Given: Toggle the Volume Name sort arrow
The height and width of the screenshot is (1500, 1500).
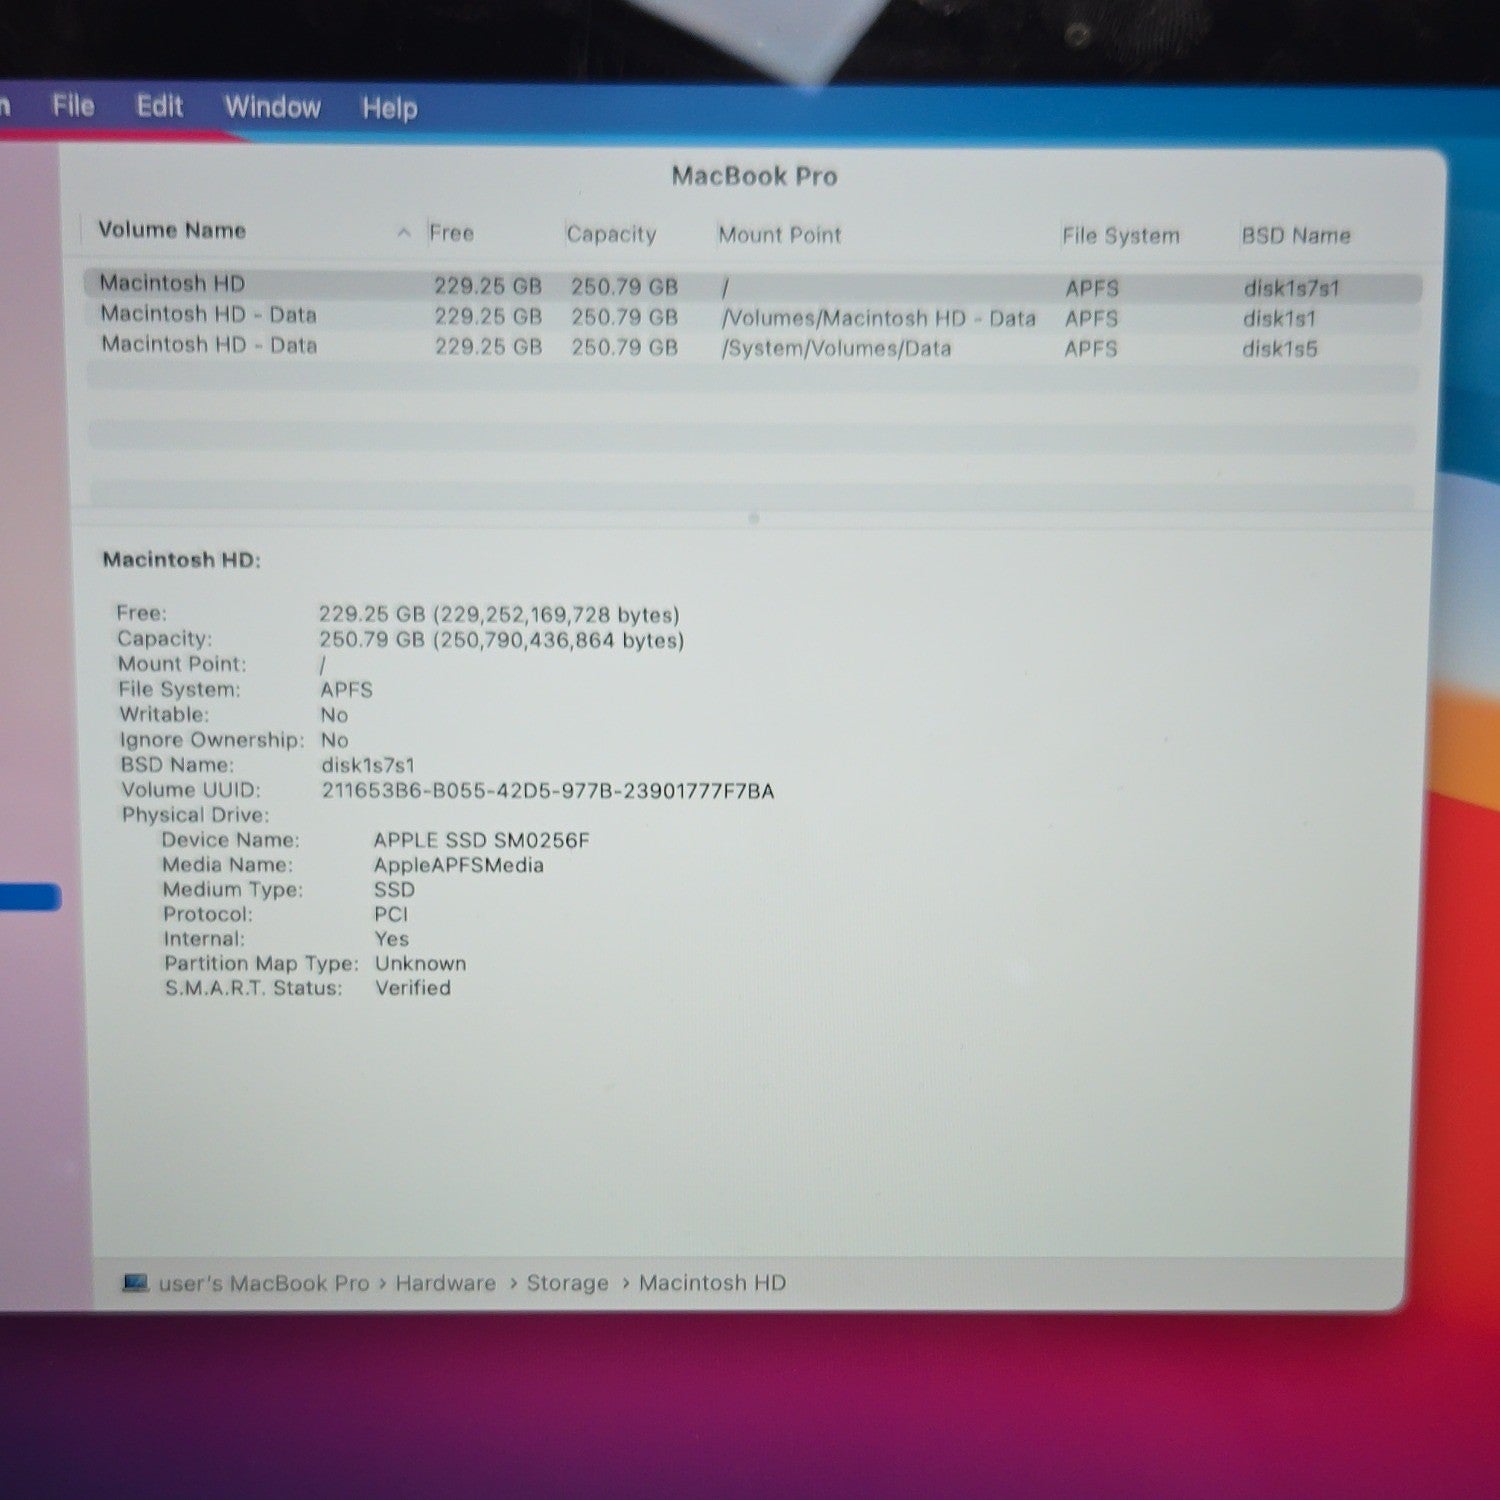Looking at the screenshot, I should 403,233.
